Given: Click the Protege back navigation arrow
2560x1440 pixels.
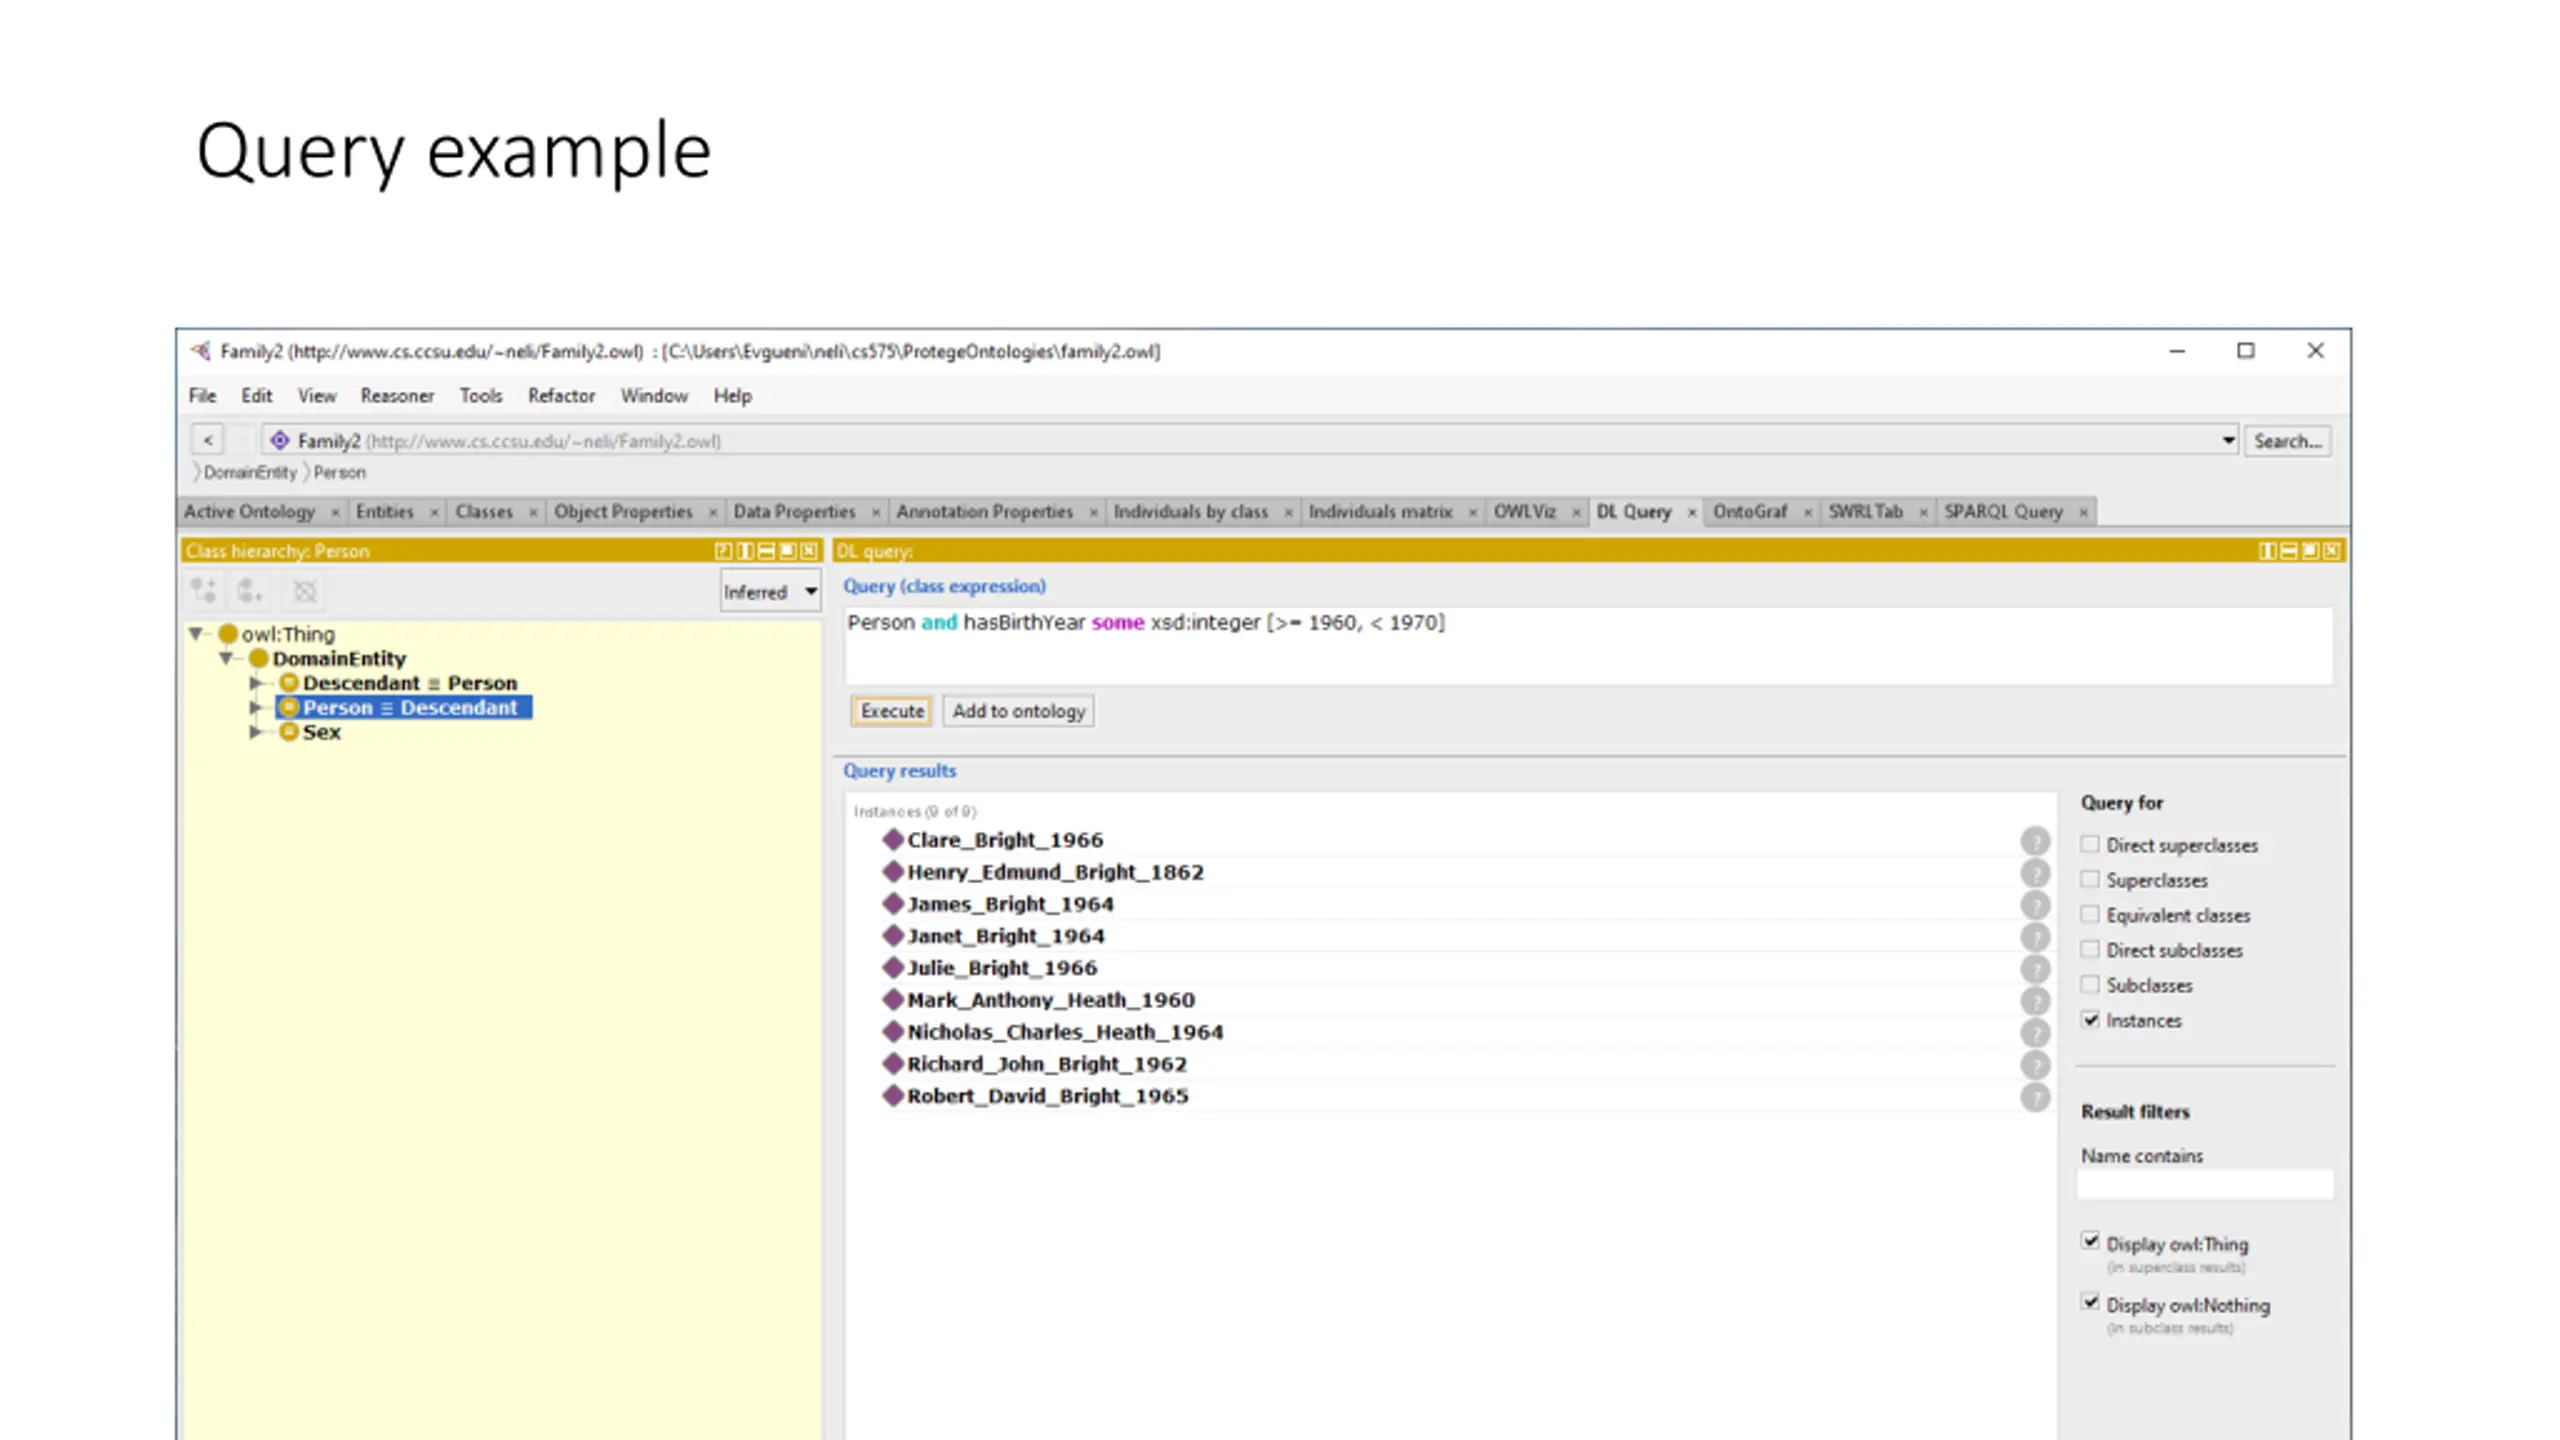Looking at the screenshot, I should (x=208, y=440).
